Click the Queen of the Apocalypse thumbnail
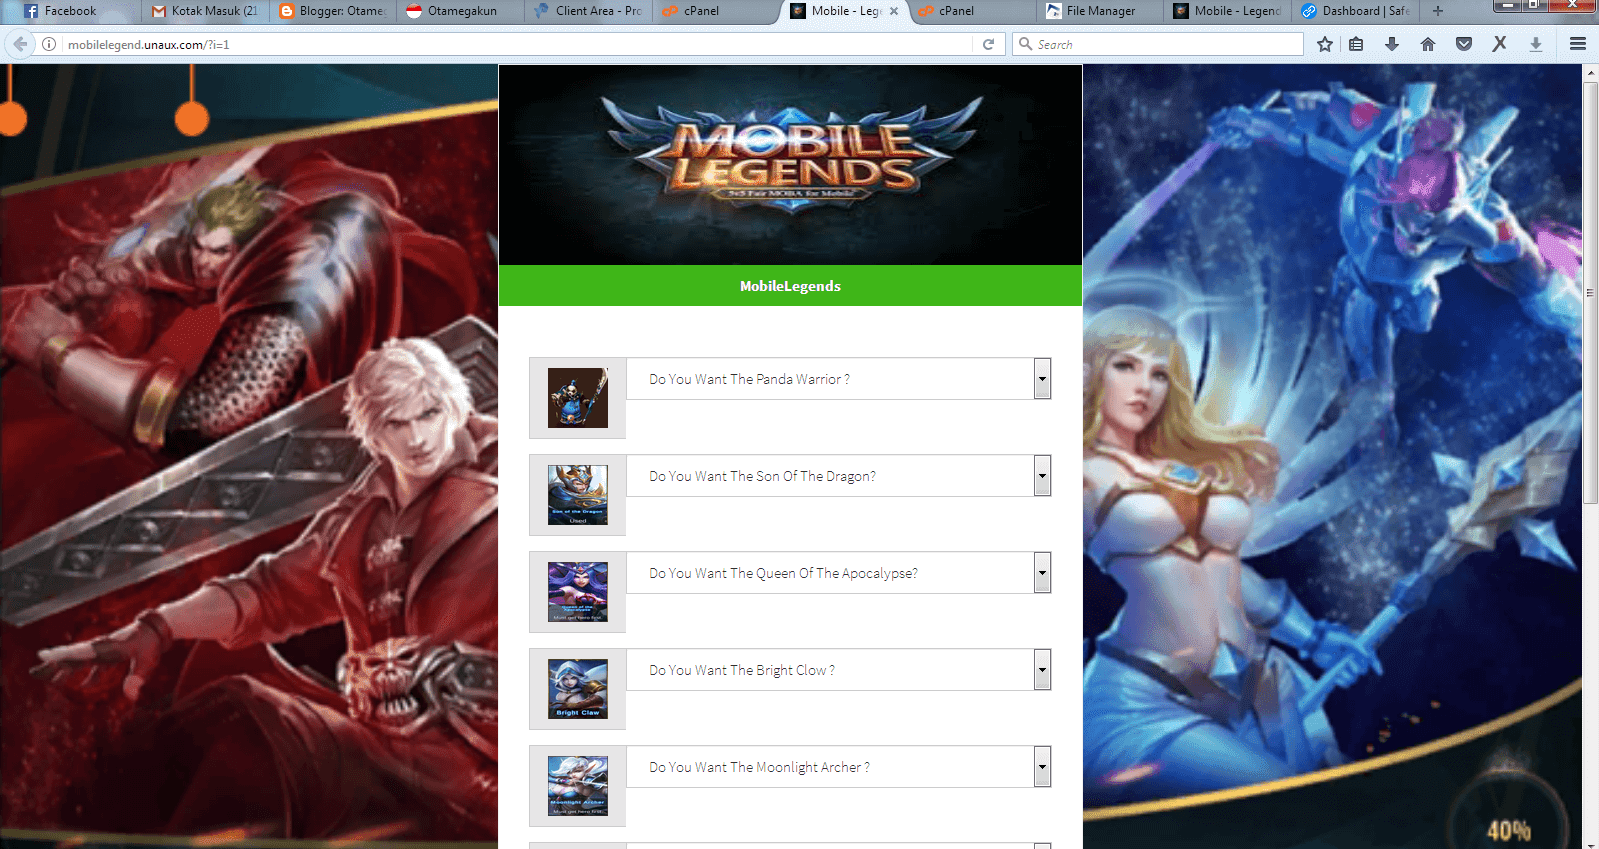This screenshot has height=849, width=1599. pyautogui.click(x=578, y=592)
